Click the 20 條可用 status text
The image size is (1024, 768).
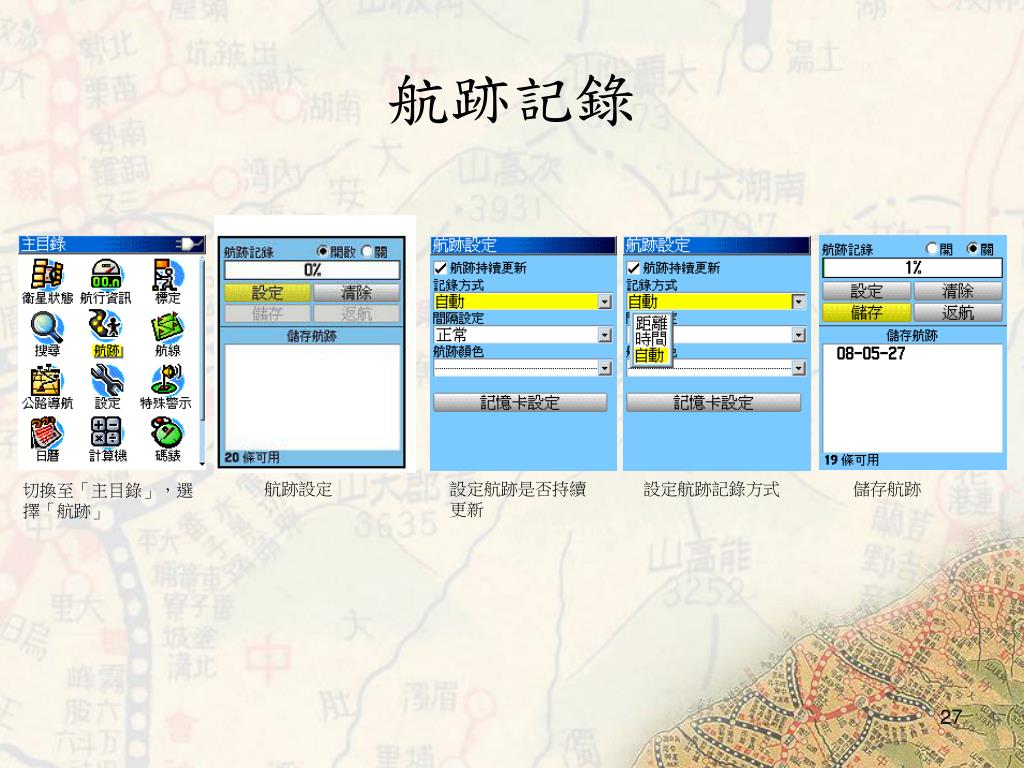(252, 458)
